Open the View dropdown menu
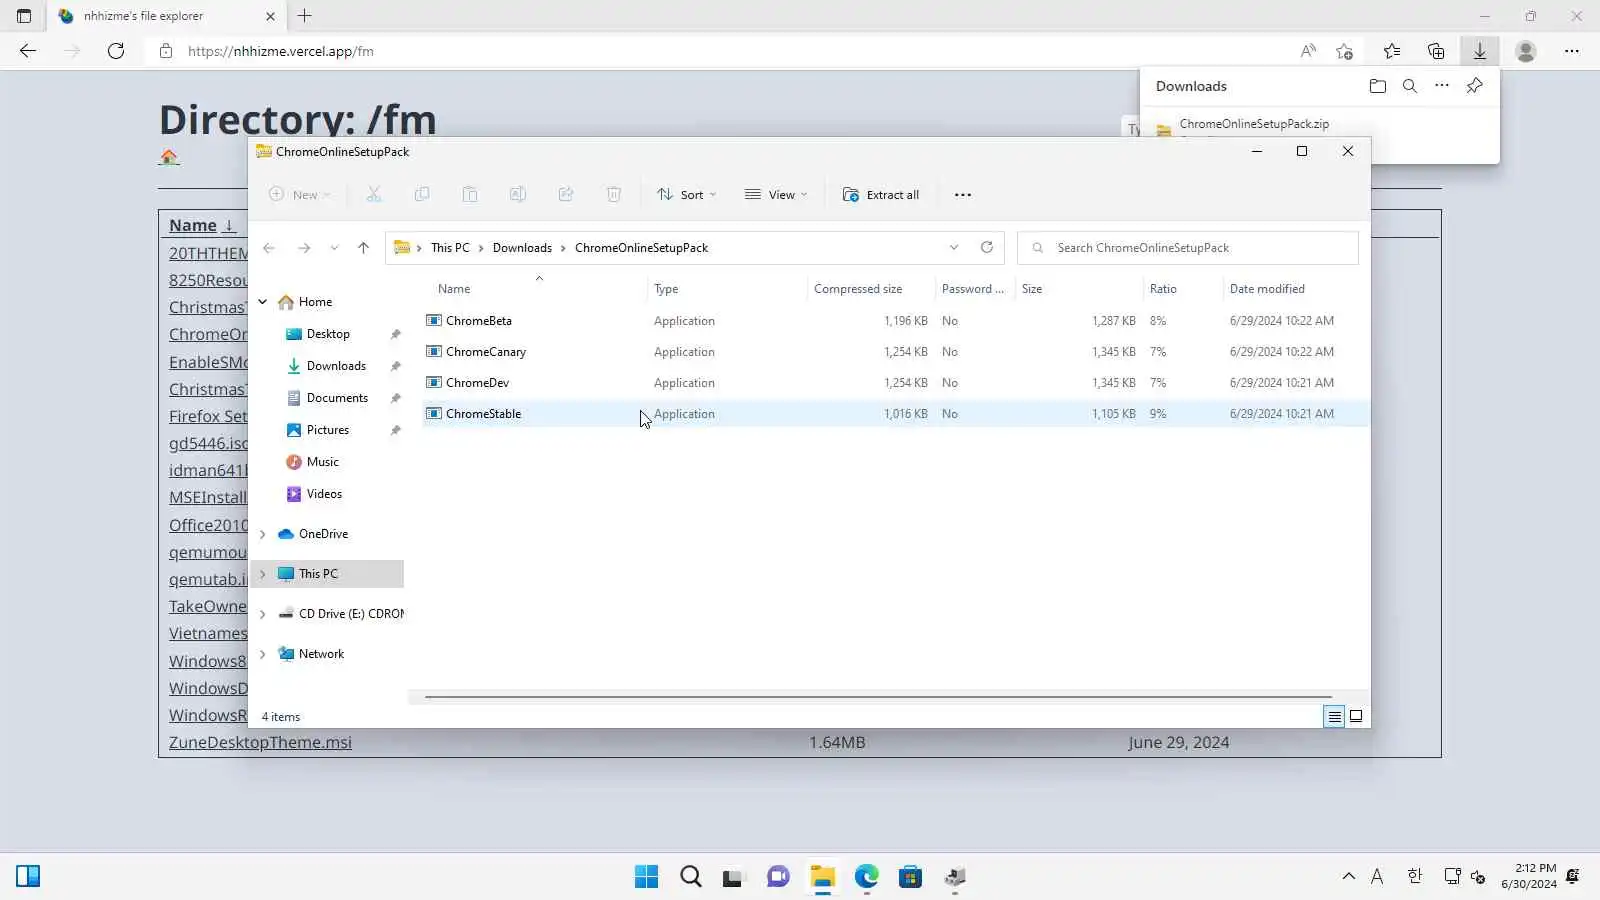1600x900 pixels. coord(776,195)
